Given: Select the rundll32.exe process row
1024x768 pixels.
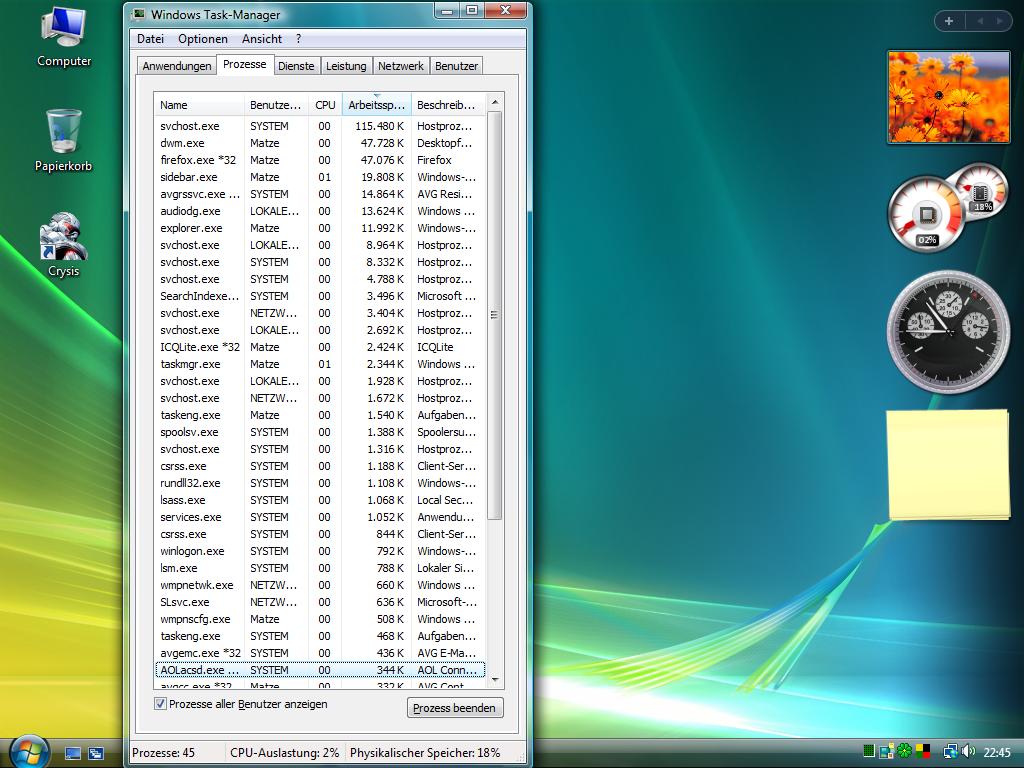Looking at the screenshot, I should coord(320,483).
